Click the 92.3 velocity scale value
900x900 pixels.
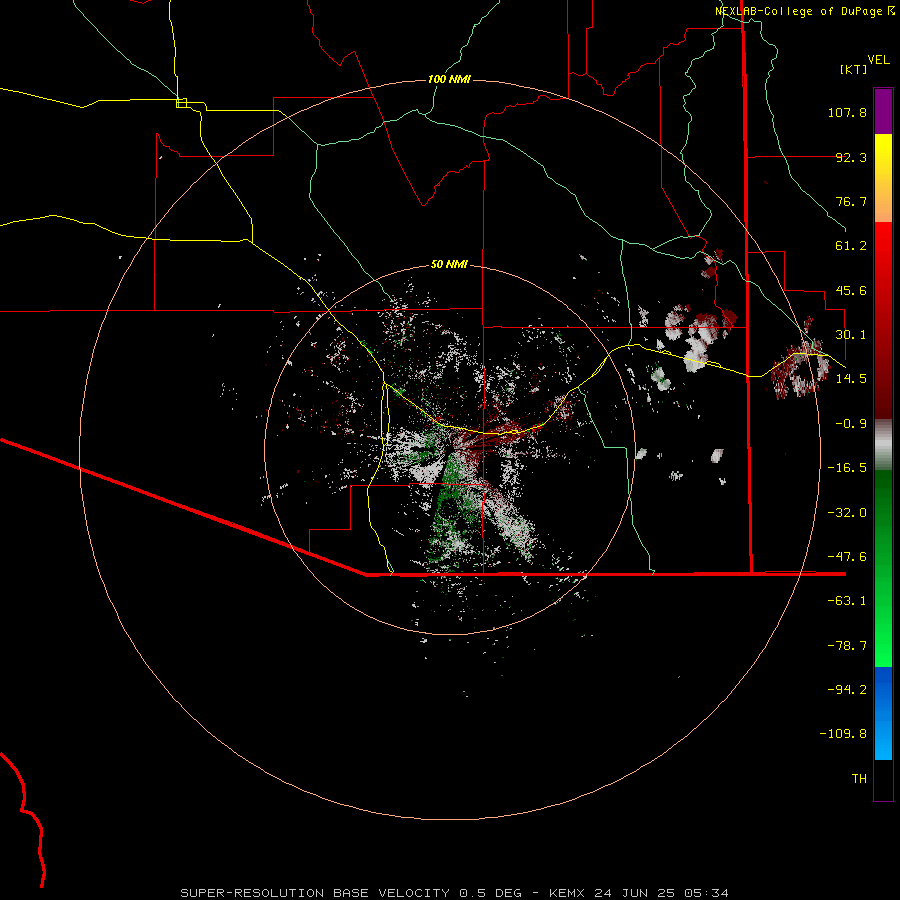click(x=851, y=157)
